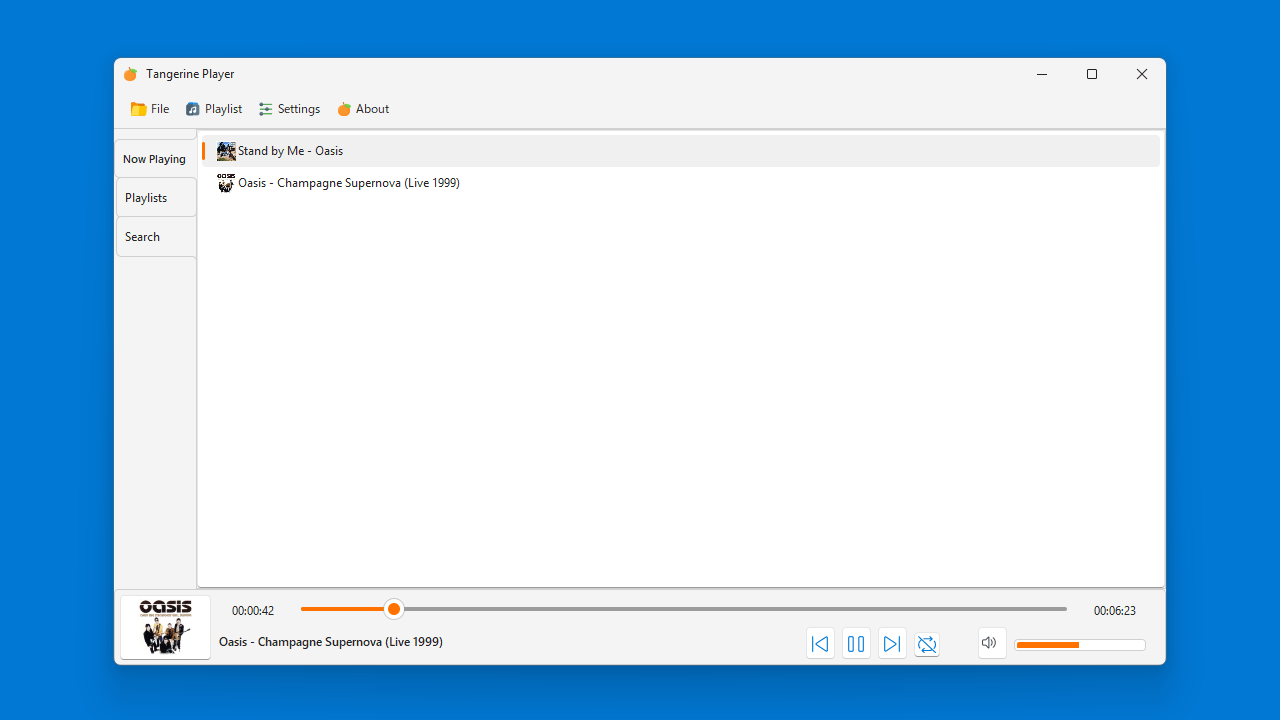The width and height of the screenshot is (1280, 720).
Task: Open the About menu
Action: (x=363, y=109)
